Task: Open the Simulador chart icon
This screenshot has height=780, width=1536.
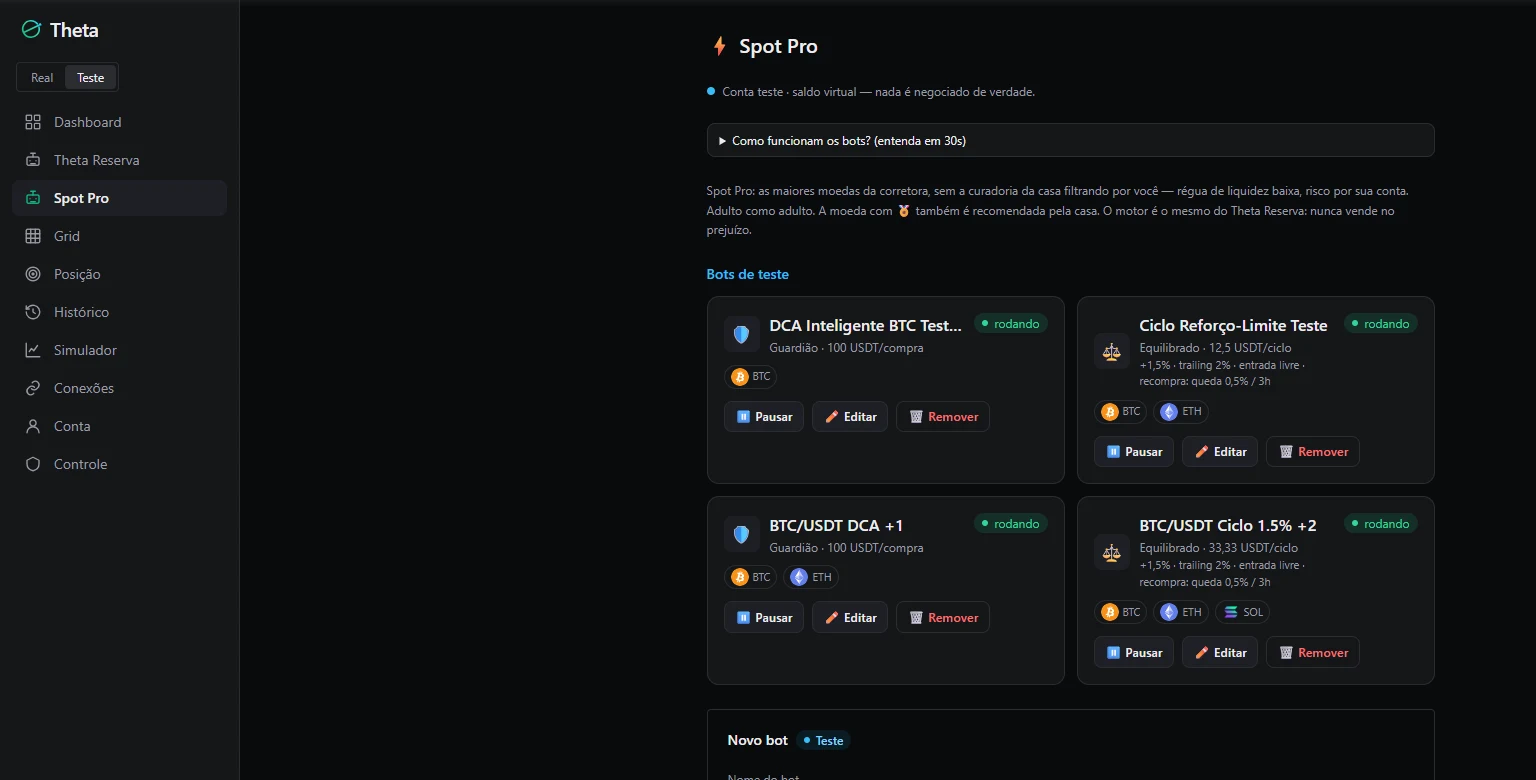Action: tap(33, 350)
